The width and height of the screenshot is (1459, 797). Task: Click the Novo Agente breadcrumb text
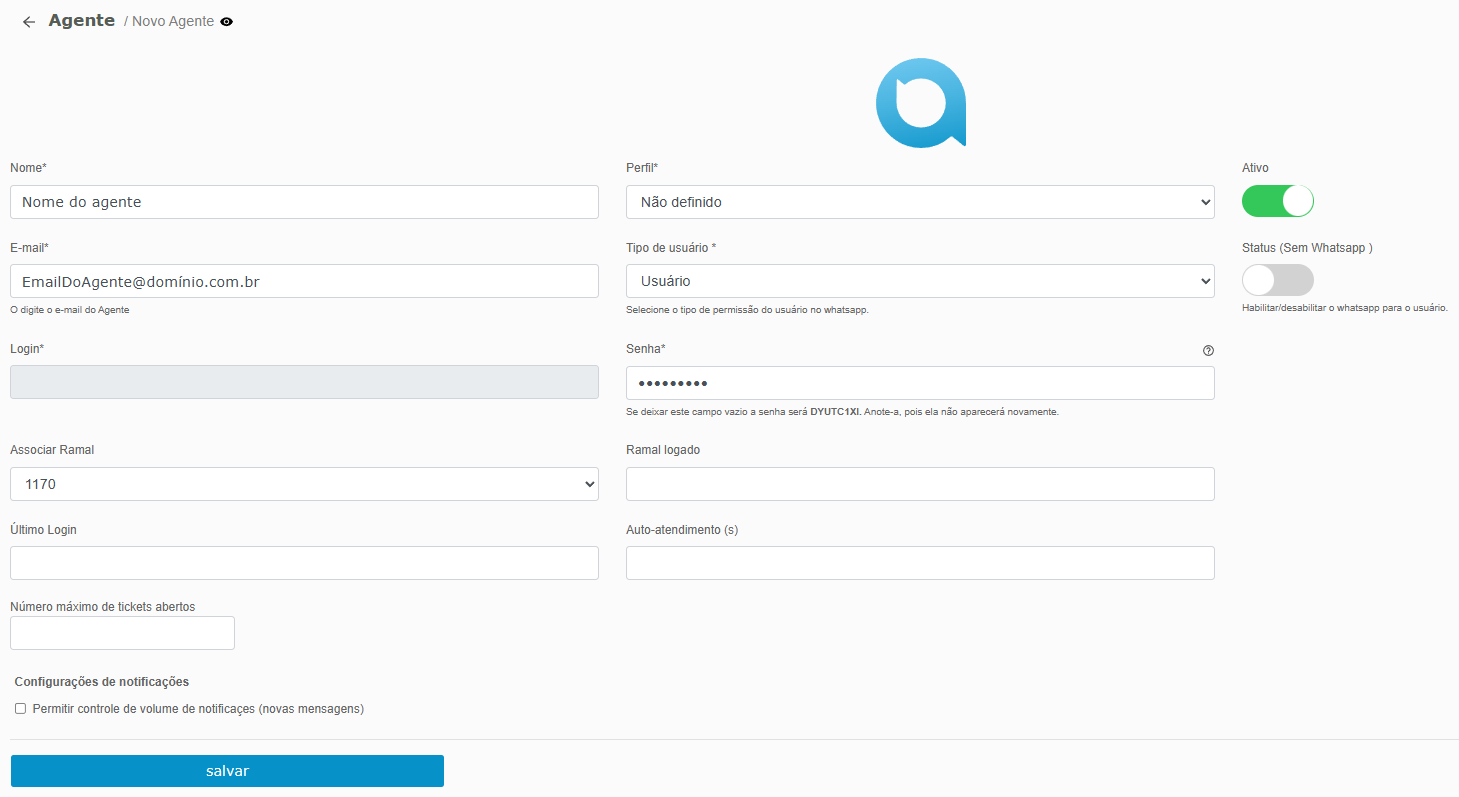click(172, 22)
